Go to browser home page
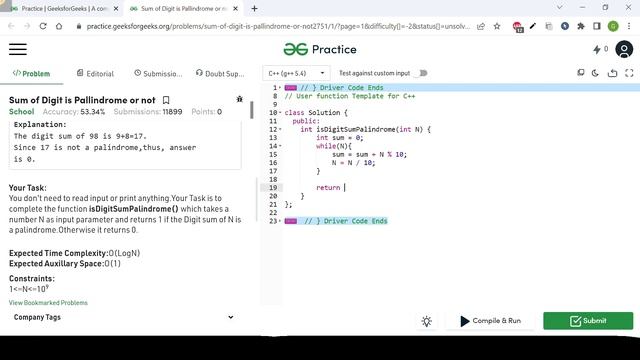The height and width of the screenshot is (360, 640). pos(59,26)
